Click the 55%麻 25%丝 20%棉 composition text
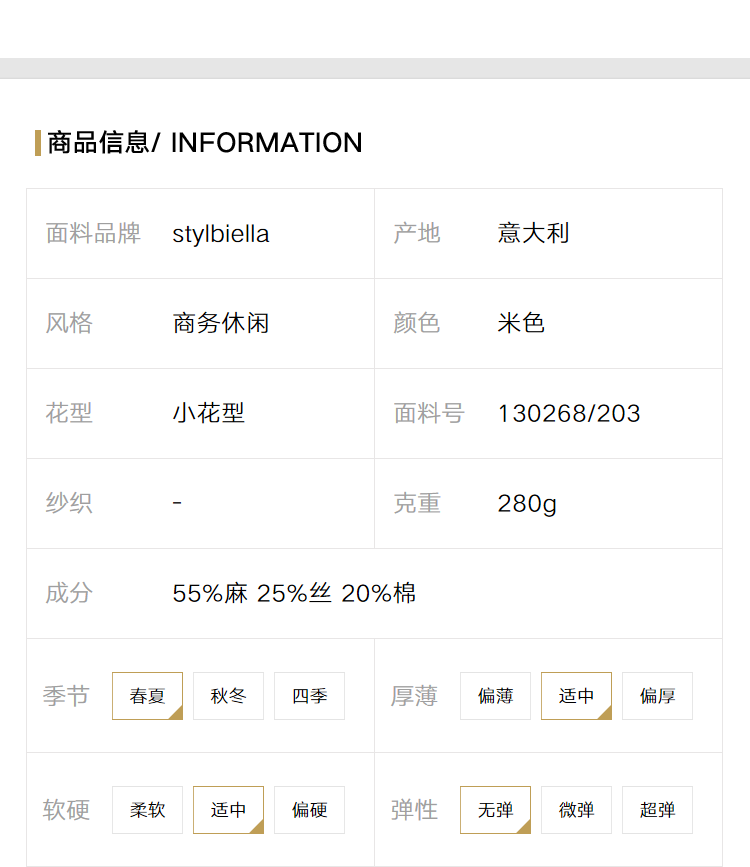 pos(294,593)
